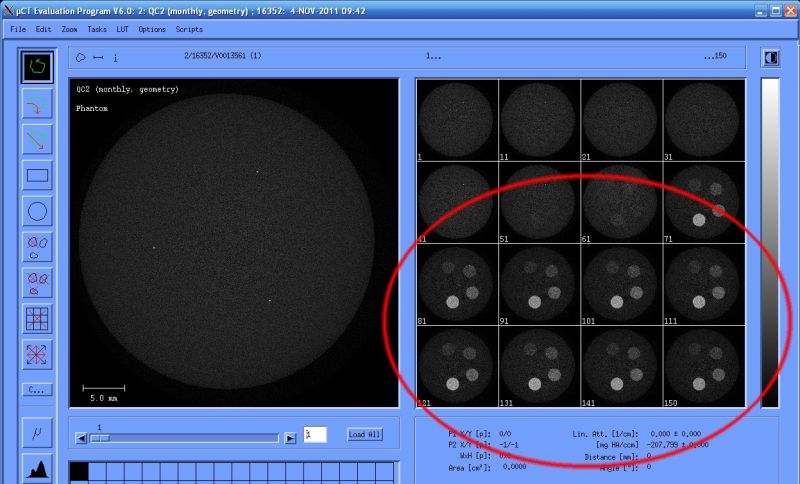Screen dimensions: 800x484
Task: Click the slice slider thumb
Action: click(x=100, y=438)
